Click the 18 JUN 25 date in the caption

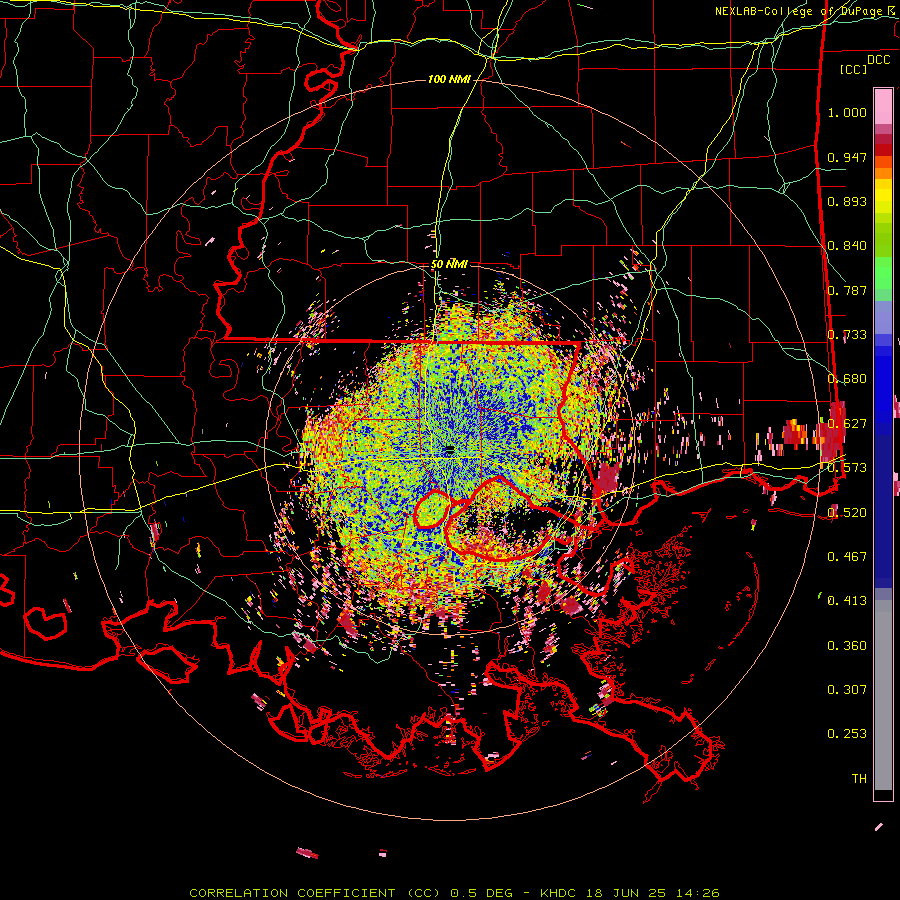(626, 893)
